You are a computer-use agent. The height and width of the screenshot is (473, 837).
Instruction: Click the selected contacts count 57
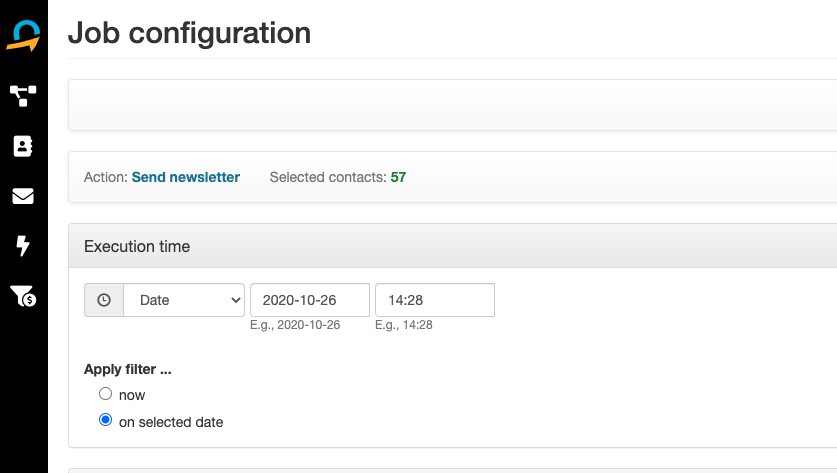pyautogui.click(x=398, y=177)
